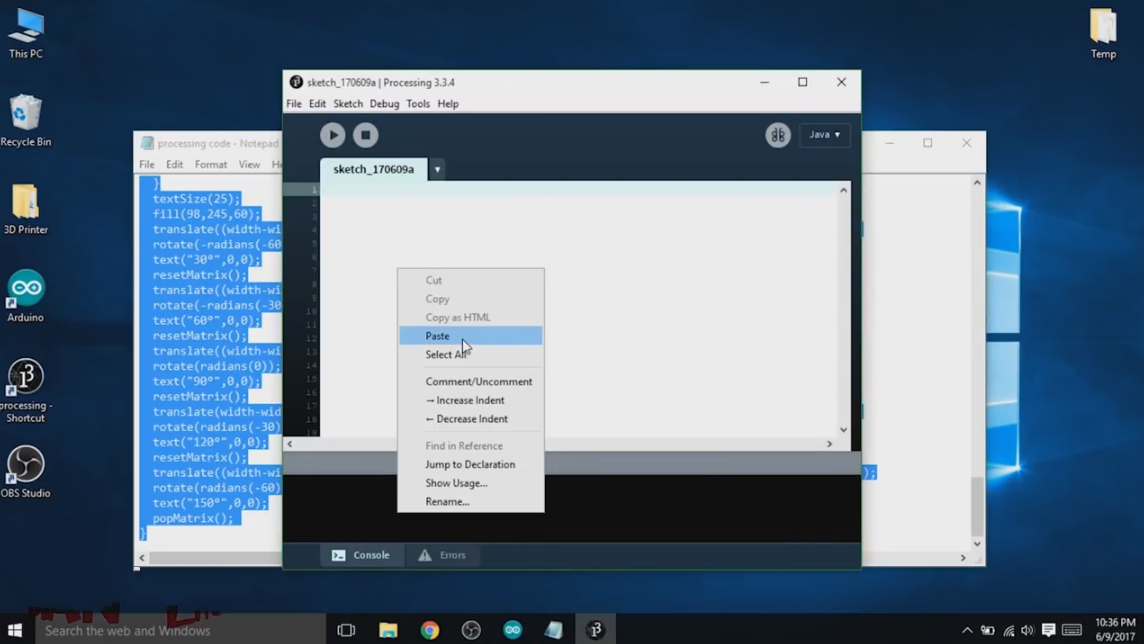Viewport: 1144px width, 644px height.
Task: Open the Processing Help menu
Action: [448, 104]
